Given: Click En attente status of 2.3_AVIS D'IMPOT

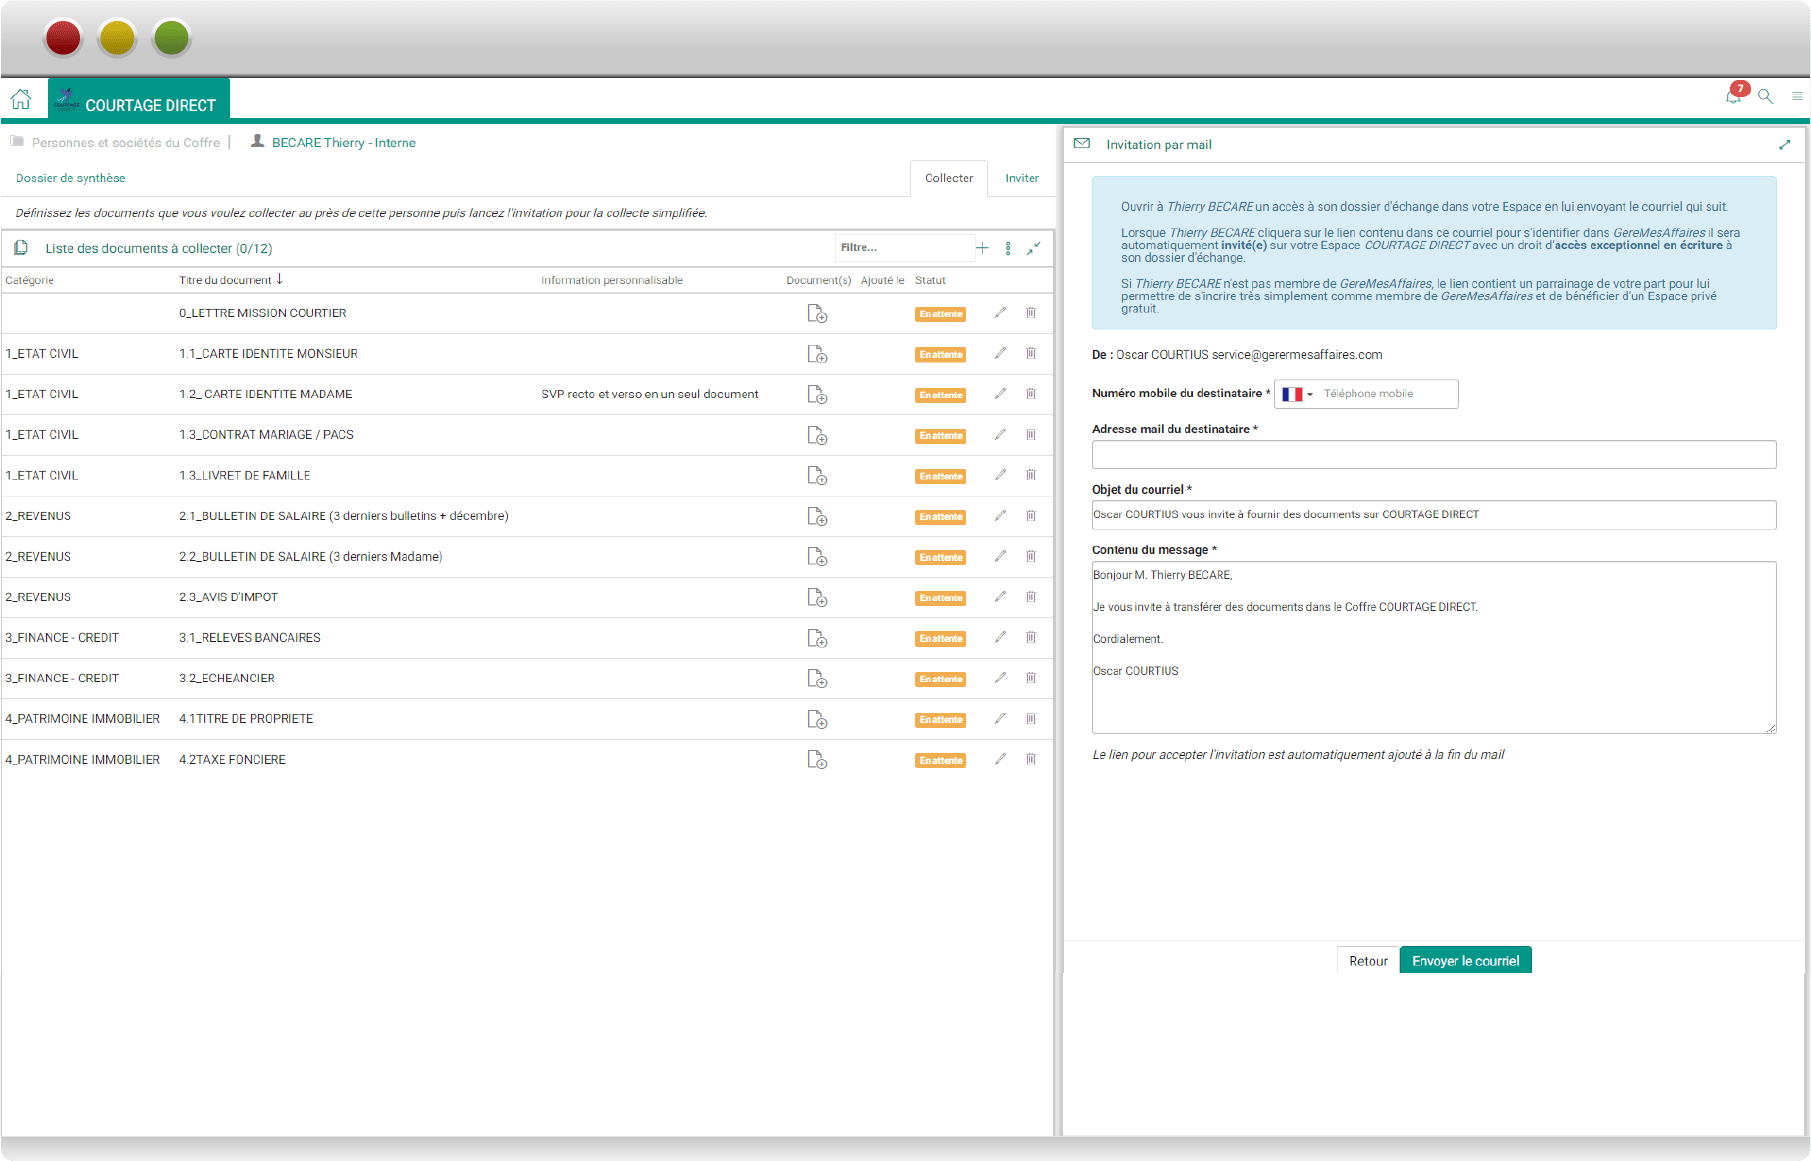Looking at the screenshot, I should pos(940,598).
